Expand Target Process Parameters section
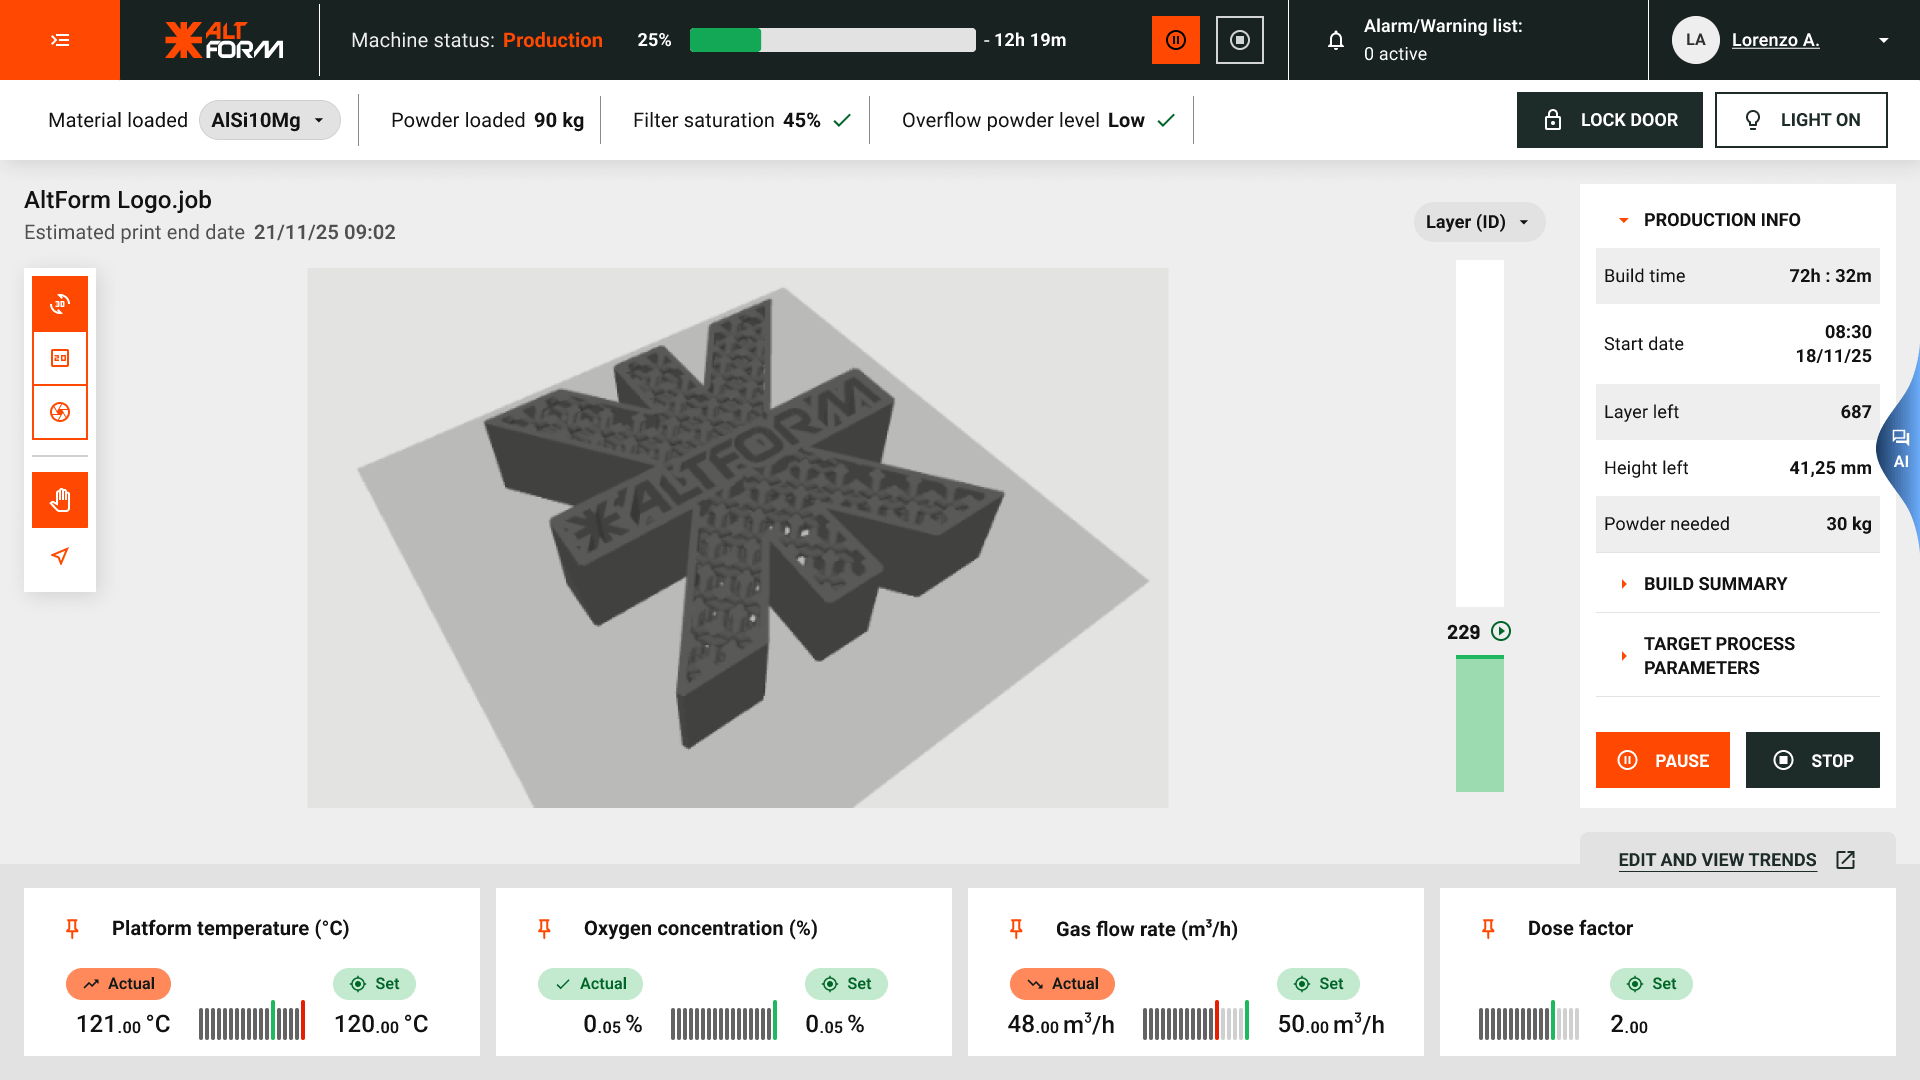 coord(1738,656)
